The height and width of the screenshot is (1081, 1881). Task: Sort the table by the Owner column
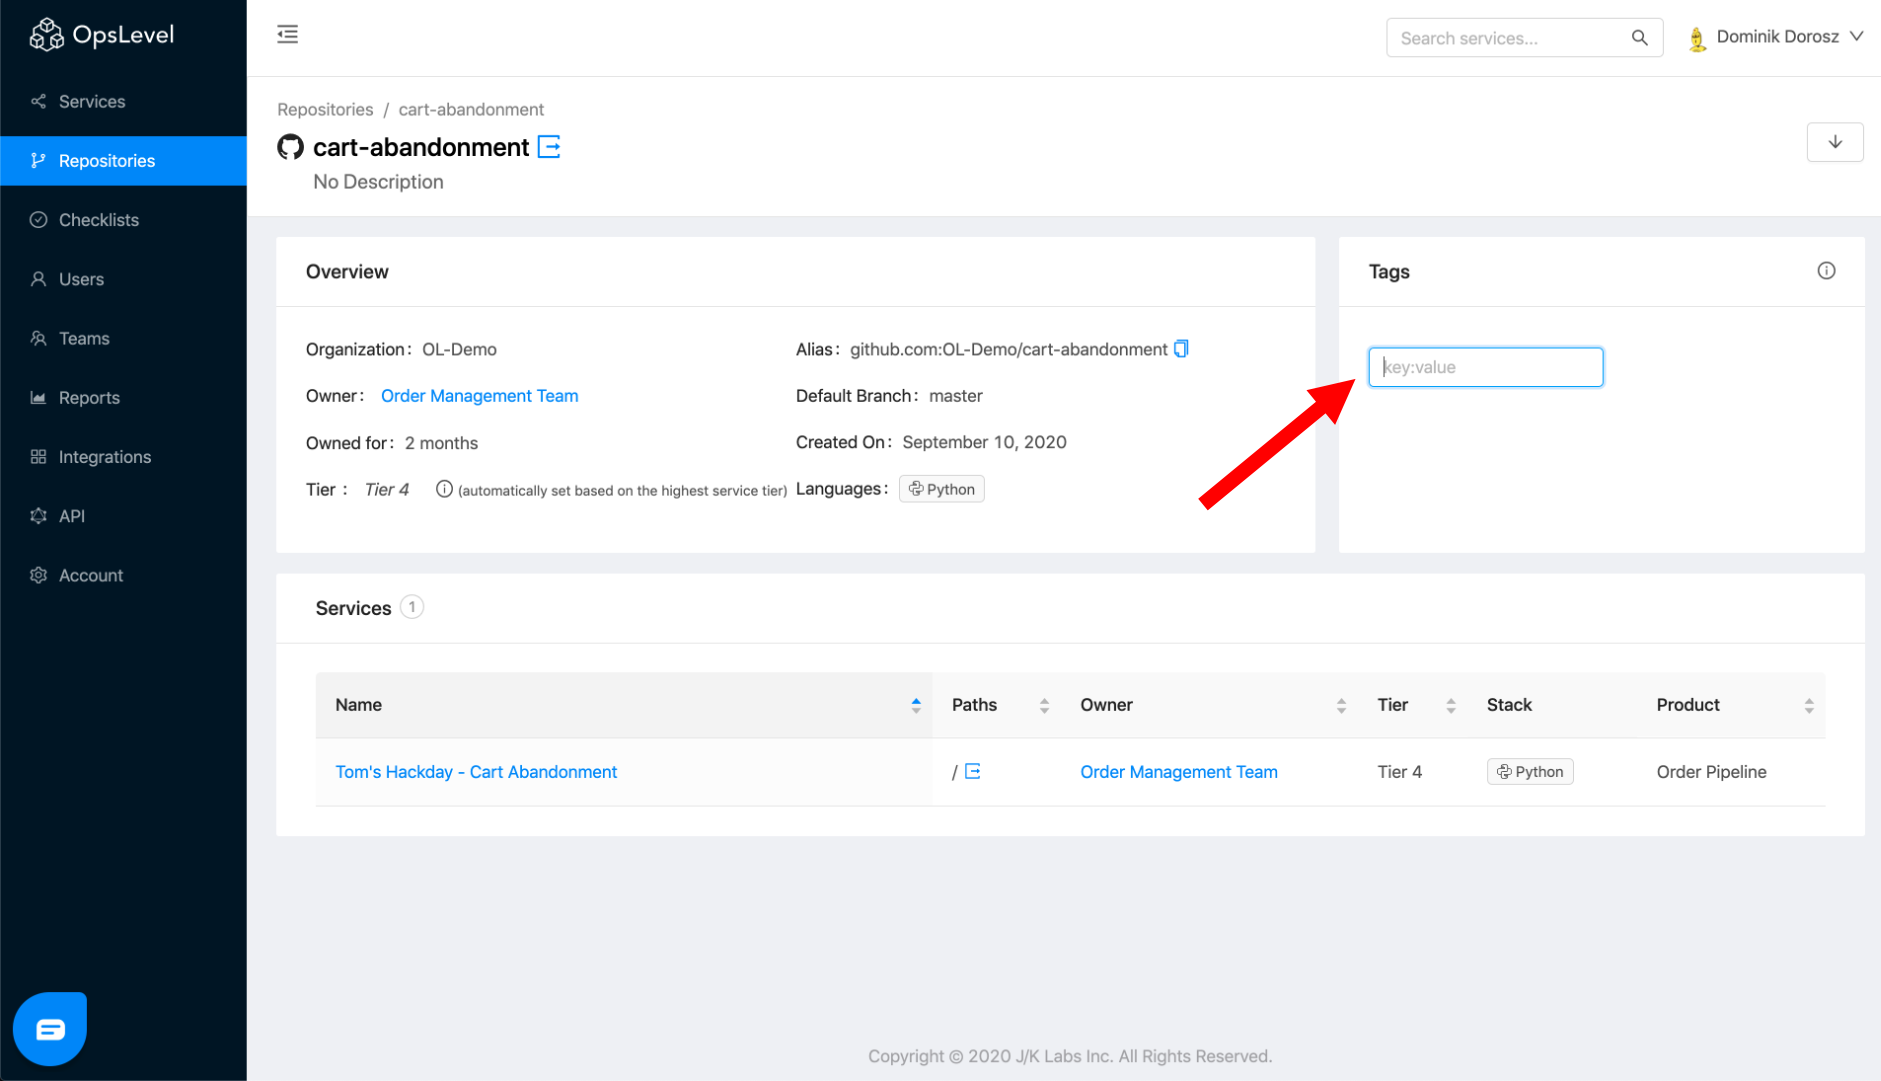pyautogui.click(x=1209, y=705)
